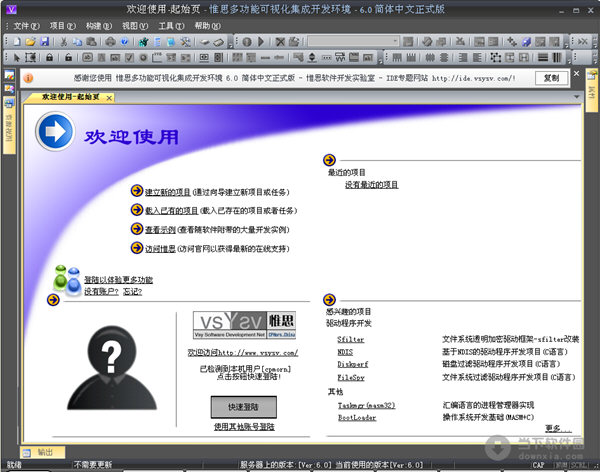Click the first icon in left sidebar
The image size is (600, 472).
click(9, 75)
